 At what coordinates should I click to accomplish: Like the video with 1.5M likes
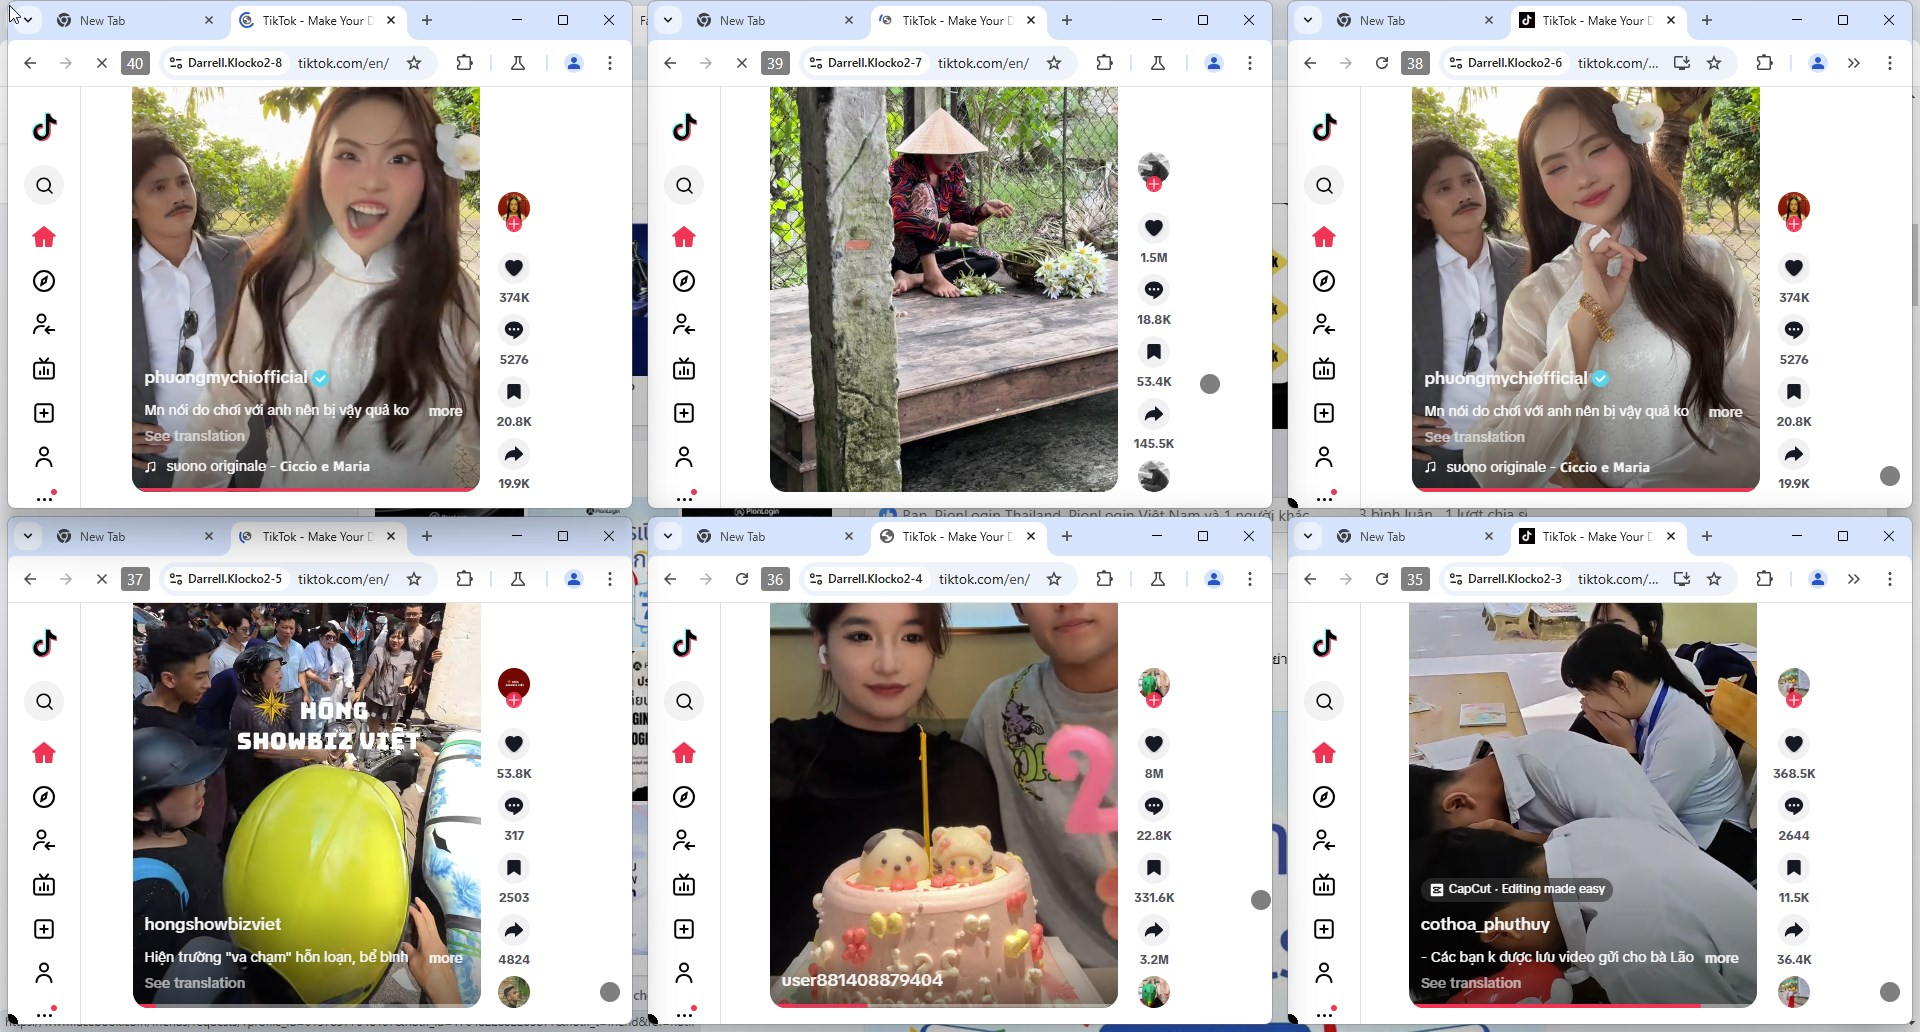point(1153,228)
